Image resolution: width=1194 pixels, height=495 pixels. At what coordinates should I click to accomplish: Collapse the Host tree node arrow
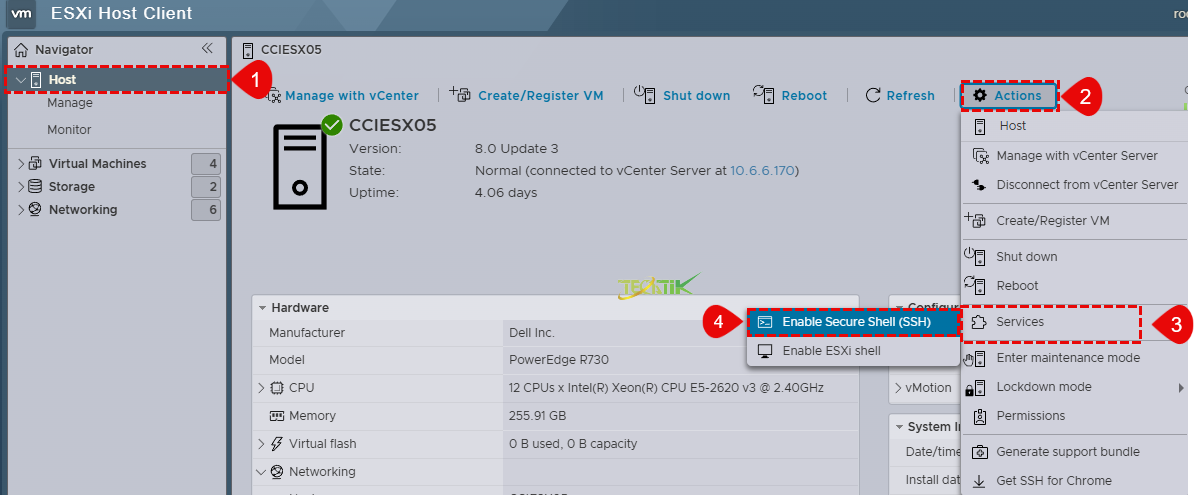click(21, 80)
